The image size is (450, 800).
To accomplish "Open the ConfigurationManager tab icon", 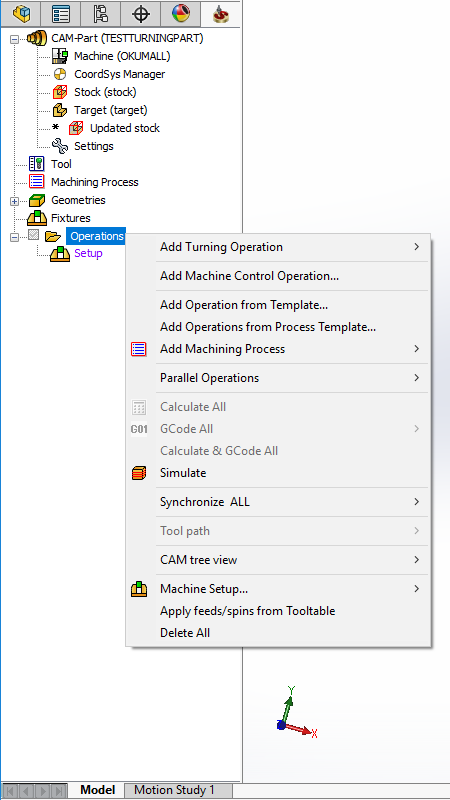I will tap(101, 14).
